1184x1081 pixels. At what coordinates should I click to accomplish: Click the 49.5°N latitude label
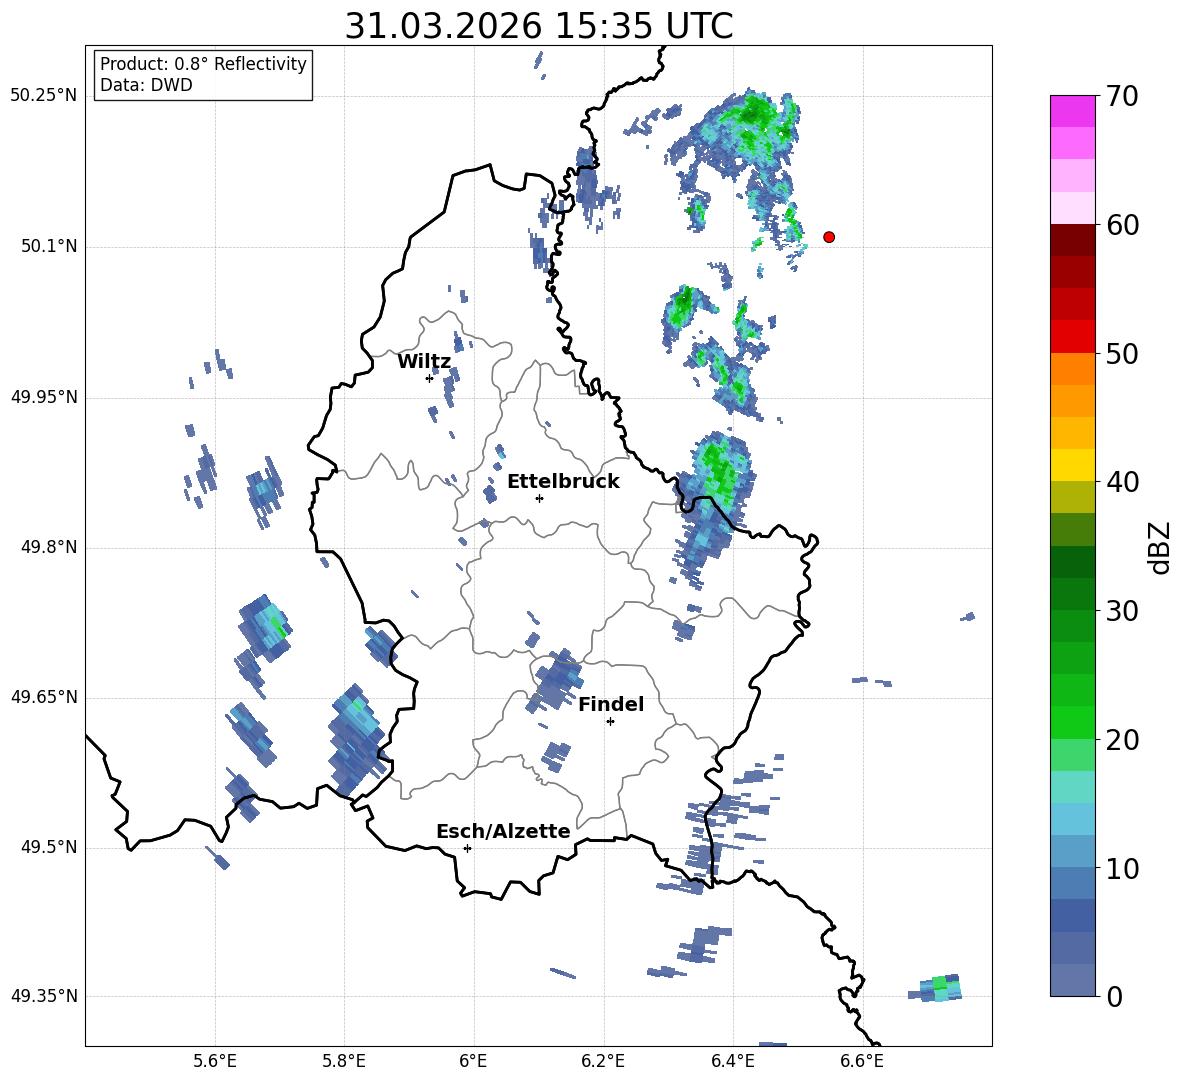click(48, 847)
